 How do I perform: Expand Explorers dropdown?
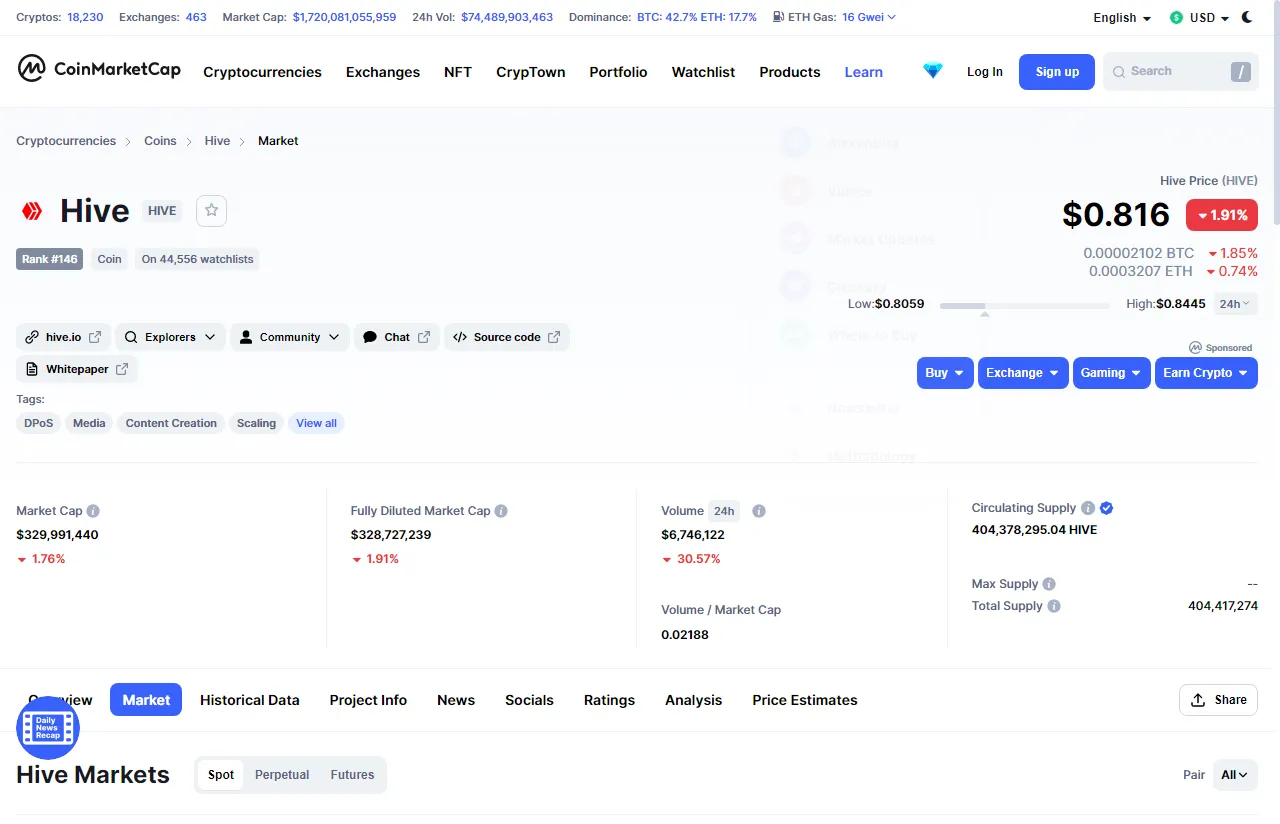click(170, 337)
